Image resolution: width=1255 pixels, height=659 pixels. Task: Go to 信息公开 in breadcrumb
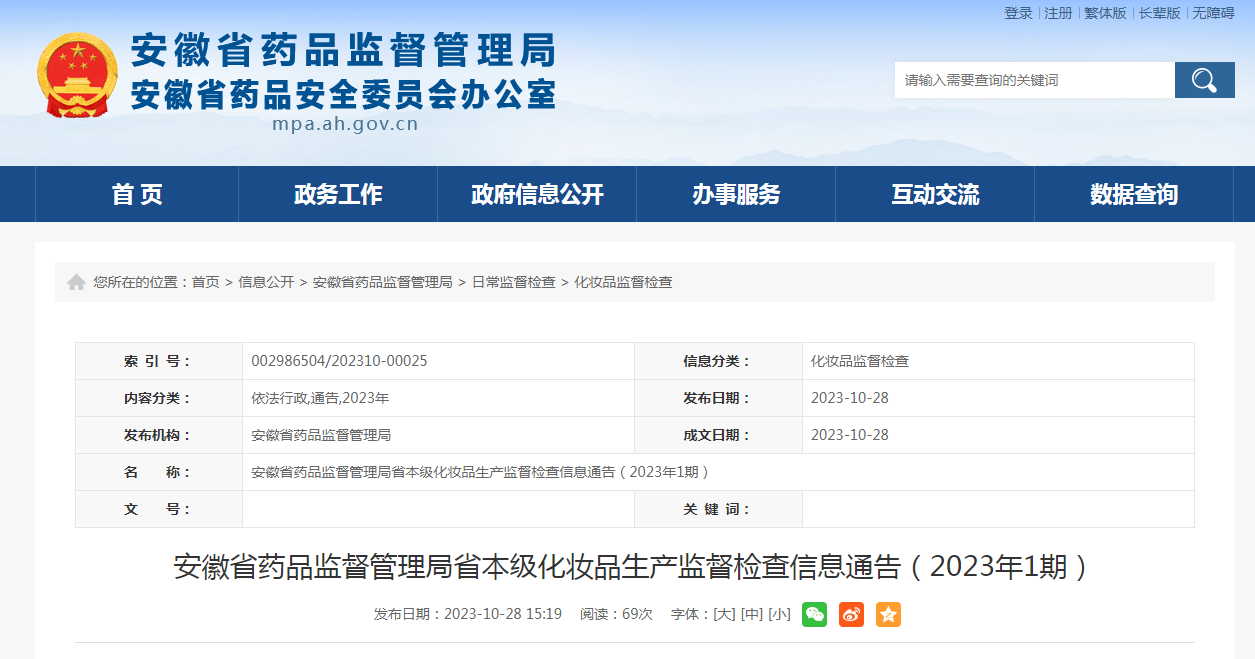pos(266,282)
